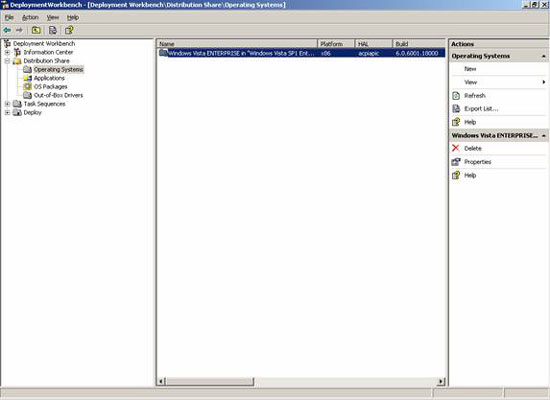
Task: Click the Help toolbar icon
Action: [x=69, y=30]
